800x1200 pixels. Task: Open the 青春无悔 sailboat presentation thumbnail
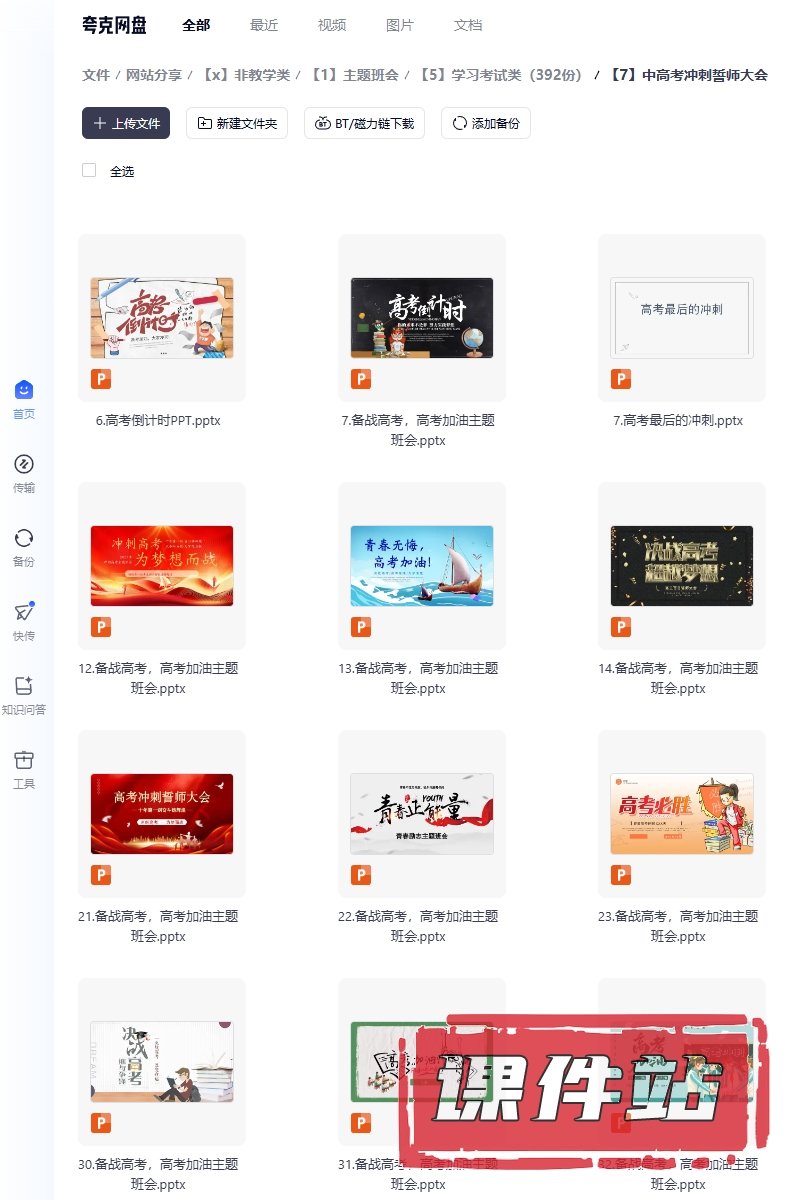point(422,565)
